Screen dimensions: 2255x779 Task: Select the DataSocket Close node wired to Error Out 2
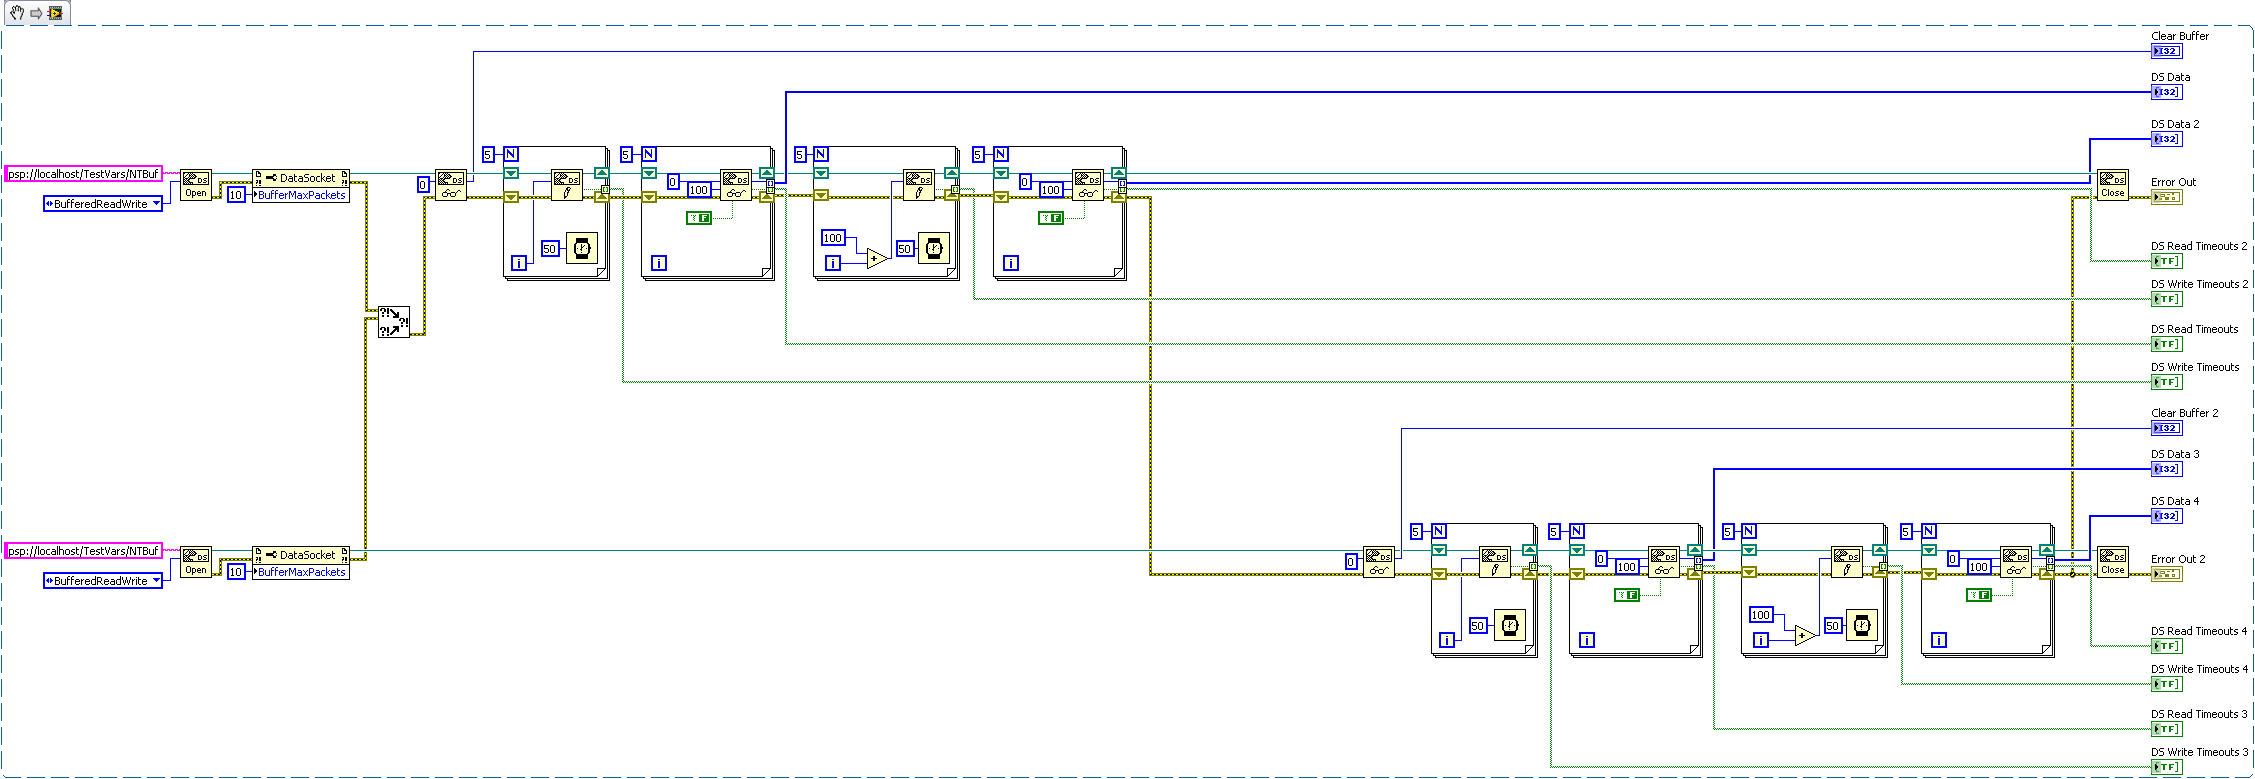[x=2112, y=562]
